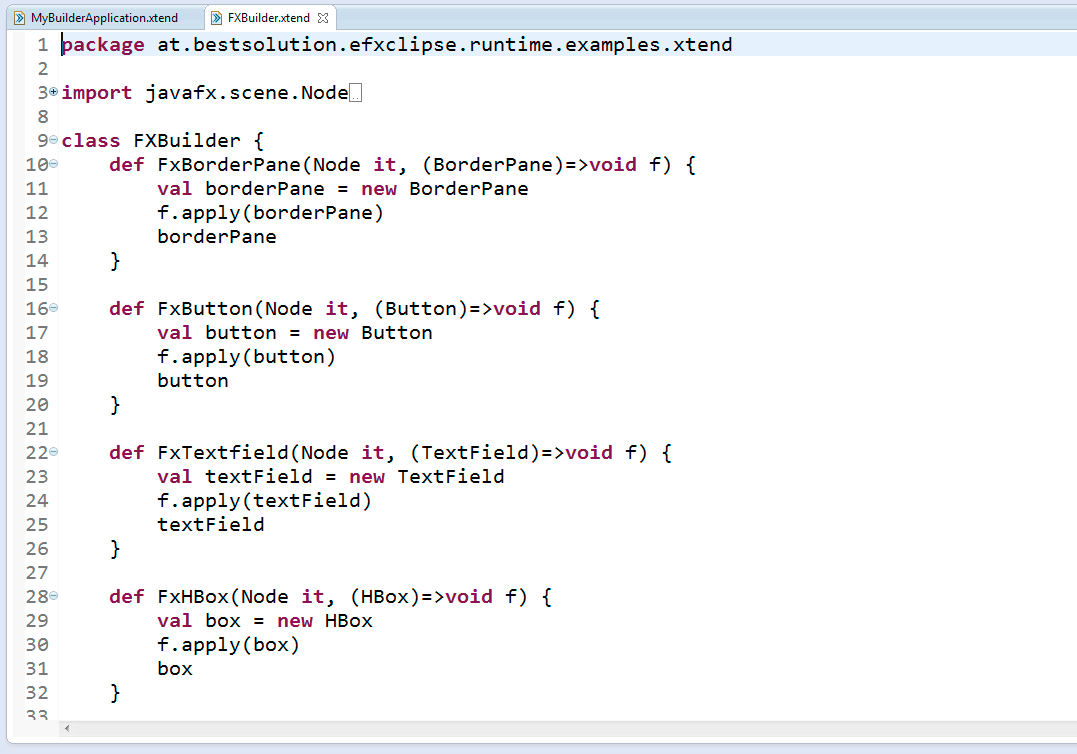Click the horizontal scrollbar left arrow
Image resolution: width=1077 pixels, height=754 pixels.
coord(68,729)
